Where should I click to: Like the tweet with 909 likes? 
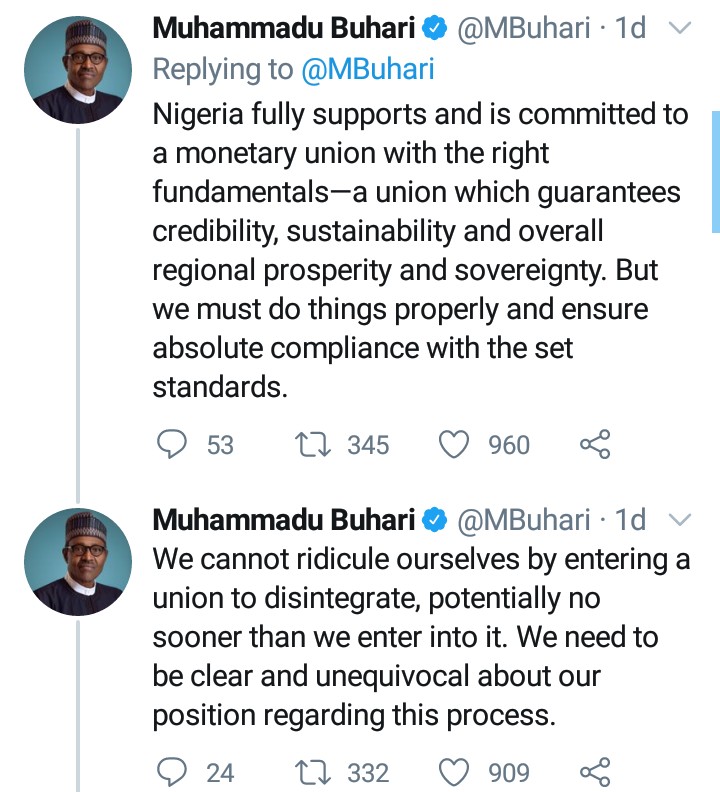(455, 772)
